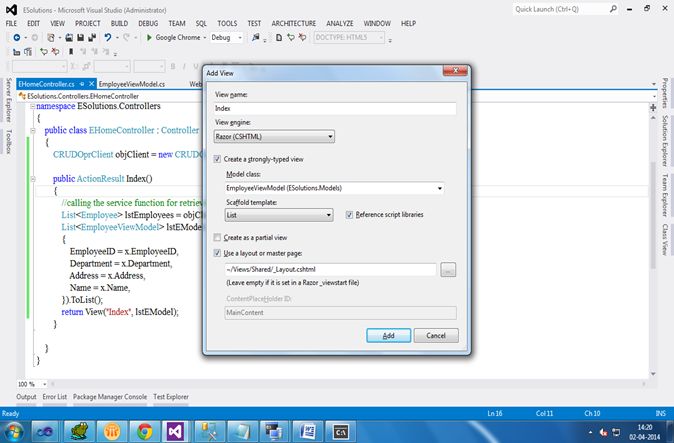
Task: Open Google Chrome from the taskbar
Action: (145, 431)
